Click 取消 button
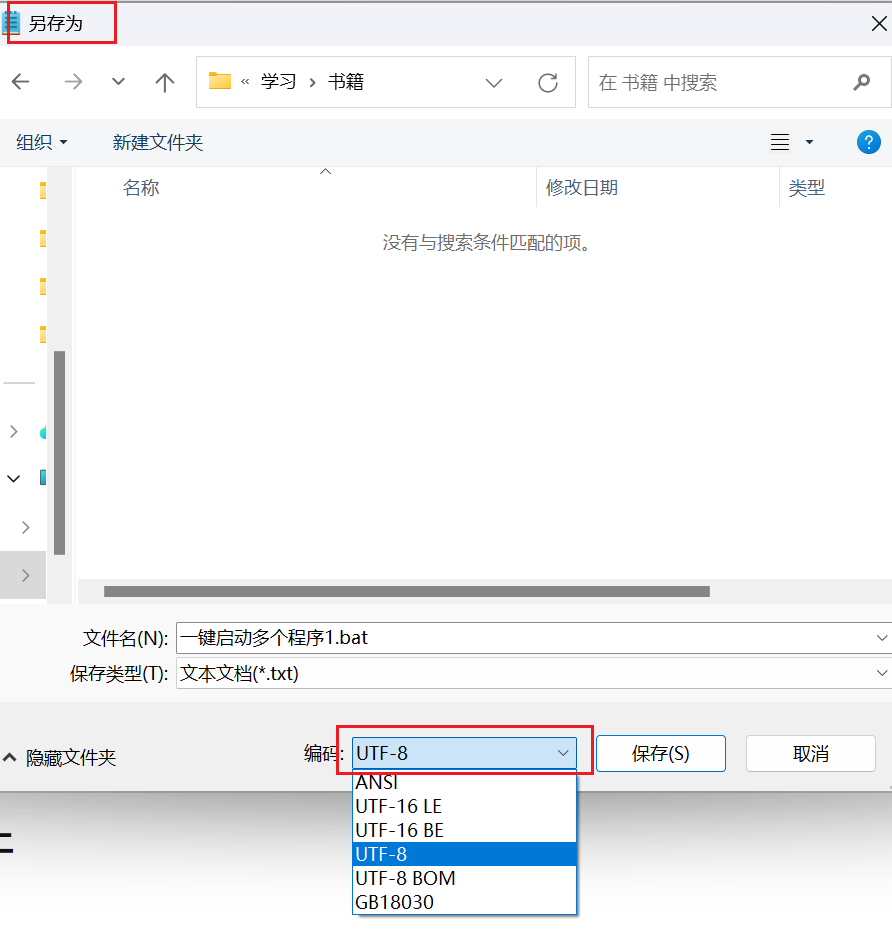892x935 pixels. (811, 754)
